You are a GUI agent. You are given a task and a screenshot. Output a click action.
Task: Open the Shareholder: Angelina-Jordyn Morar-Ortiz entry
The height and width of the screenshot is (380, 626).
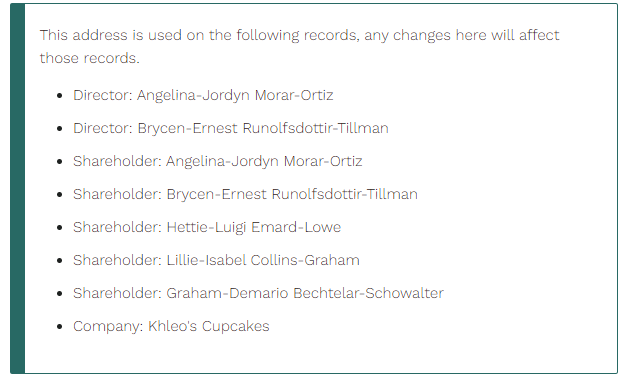(x=218, y=162)
